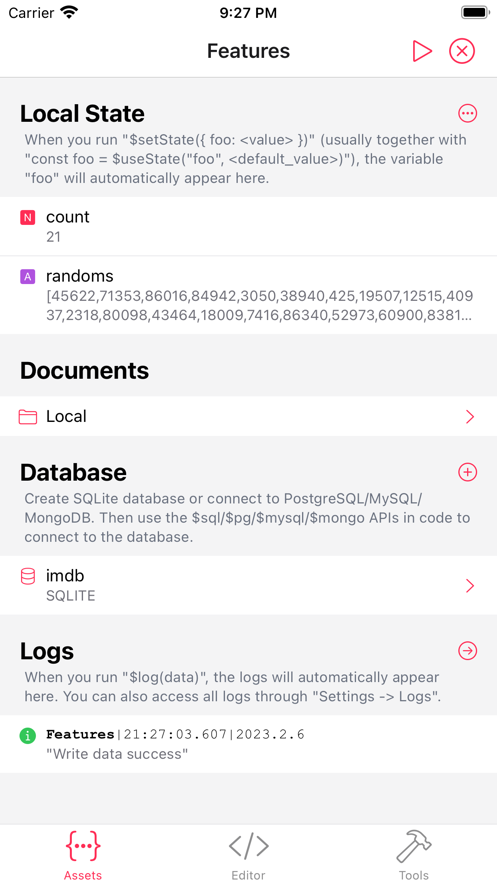
Task: Click the array type icon beside randoms
Action: (x=28, y=277)
